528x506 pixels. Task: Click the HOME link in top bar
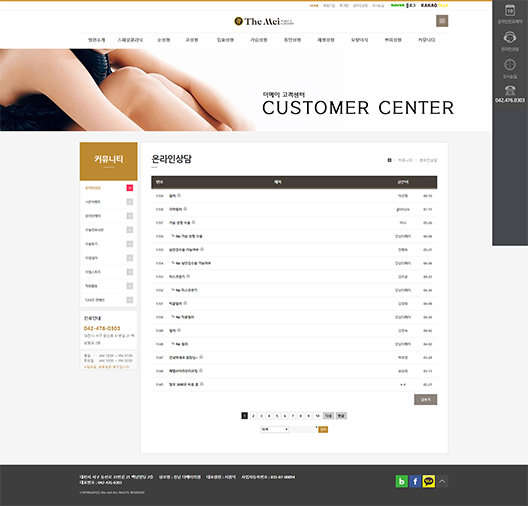click(x=314, y=5)
